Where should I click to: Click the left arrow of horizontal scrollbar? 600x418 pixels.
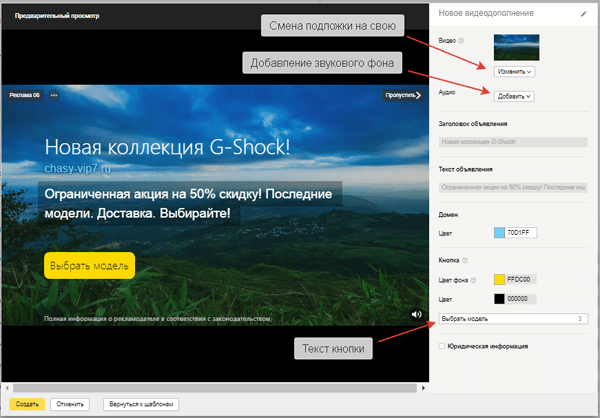tap(7, 388)
